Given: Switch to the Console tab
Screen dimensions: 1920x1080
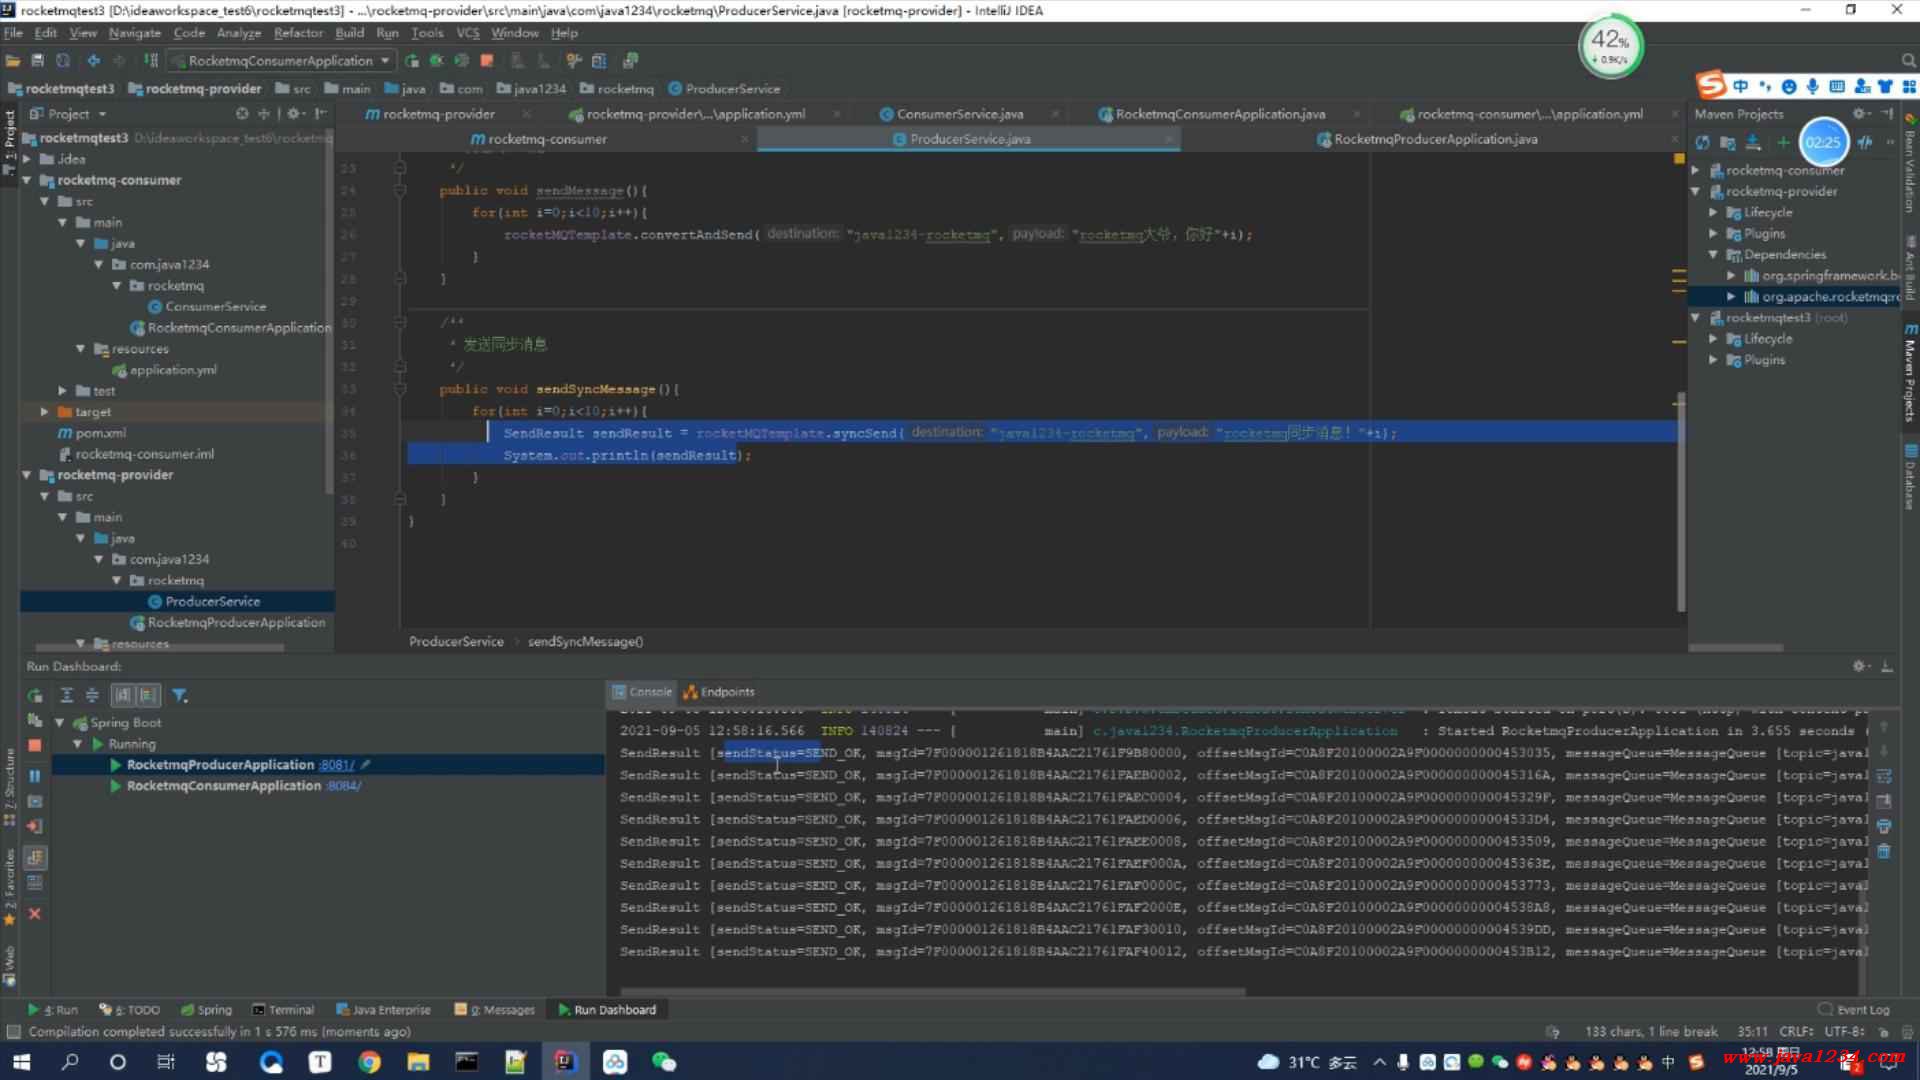Looking at the screenshot, I should [641, 692].
